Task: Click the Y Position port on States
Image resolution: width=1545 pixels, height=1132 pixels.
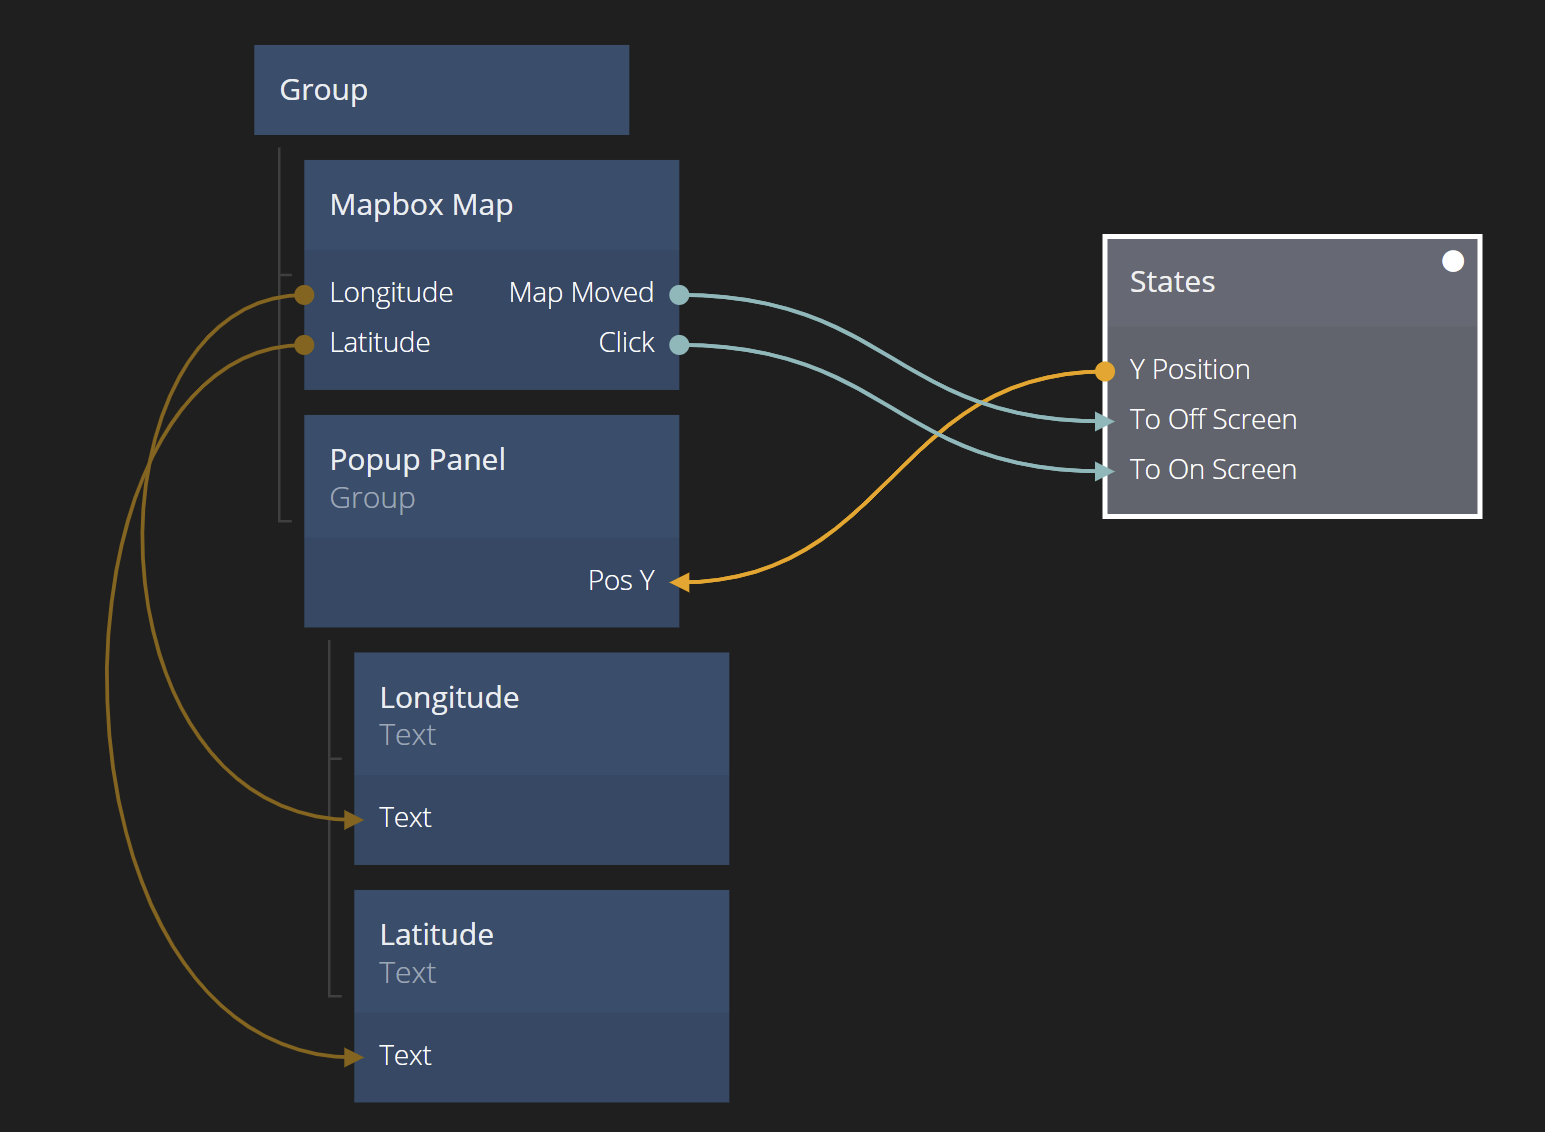Action: (1105, 371)
